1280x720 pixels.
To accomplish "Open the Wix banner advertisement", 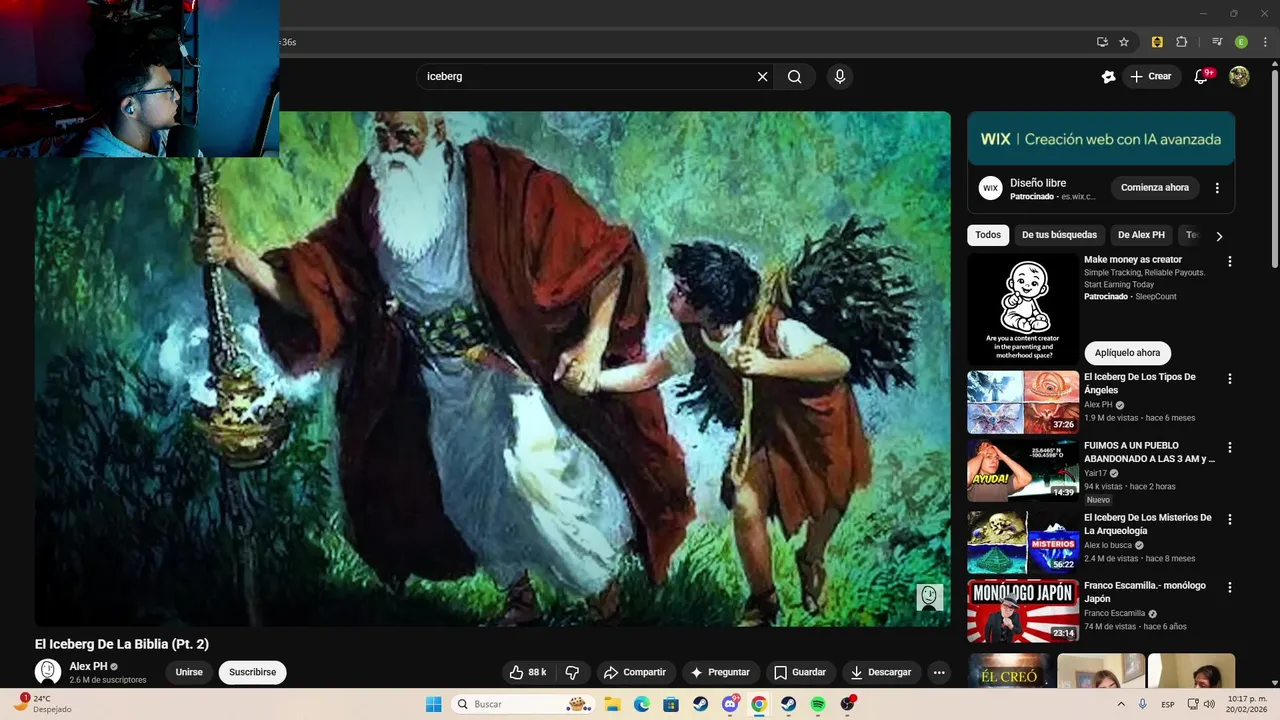I will pos(1101,139).
